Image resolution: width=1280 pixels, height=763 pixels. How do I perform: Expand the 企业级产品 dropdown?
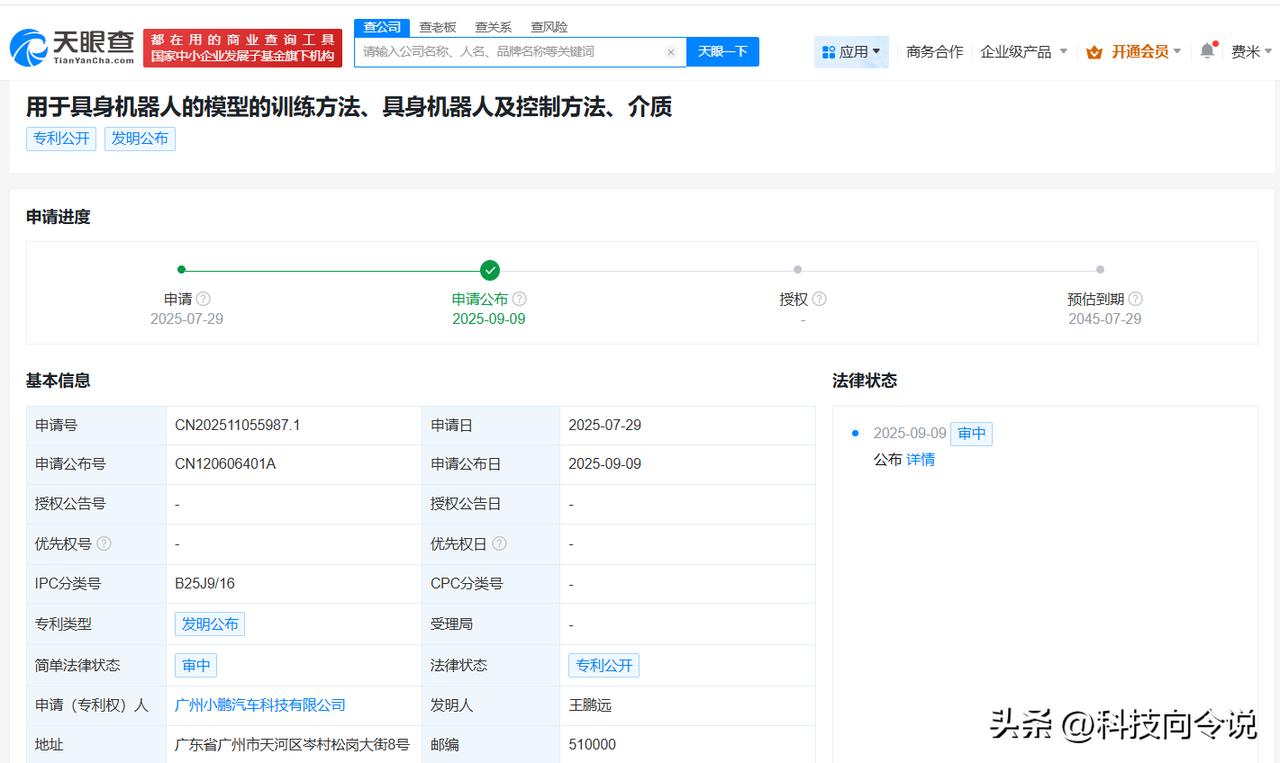click(x=1024, y=52)
